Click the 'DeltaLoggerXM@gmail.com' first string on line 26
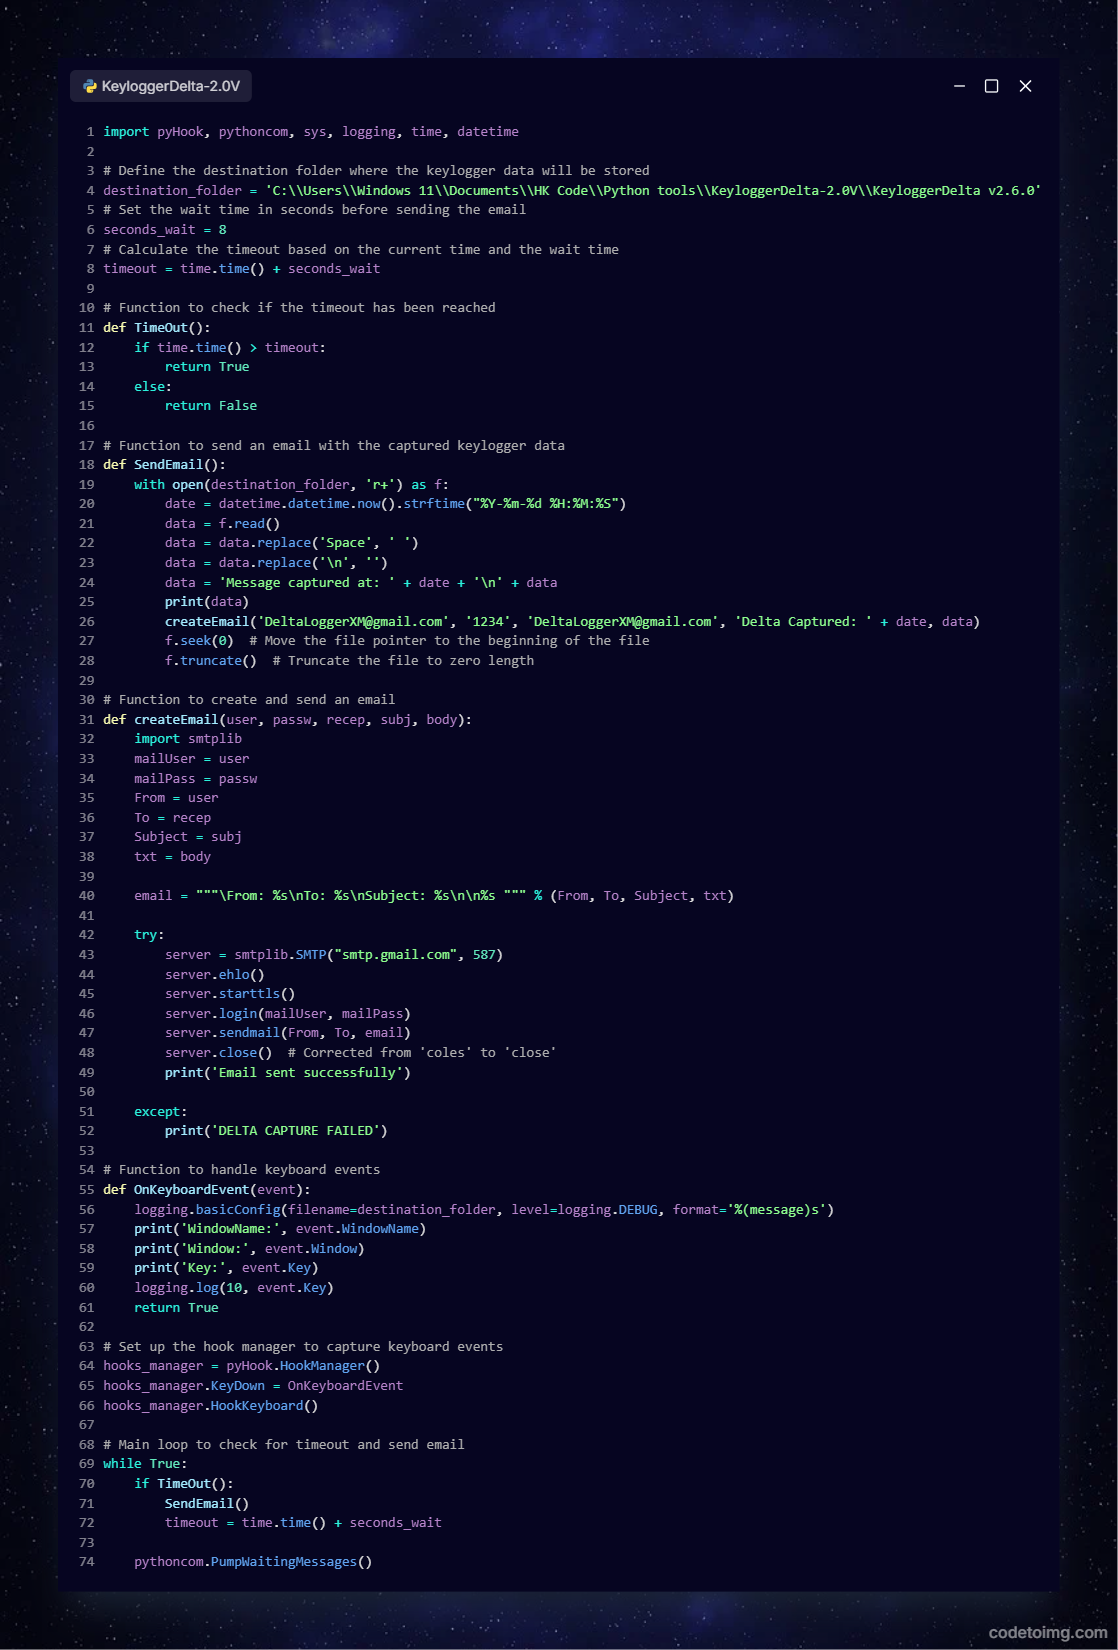Viewport: 1118px width, 1650px height. click(x=353, y=622)
